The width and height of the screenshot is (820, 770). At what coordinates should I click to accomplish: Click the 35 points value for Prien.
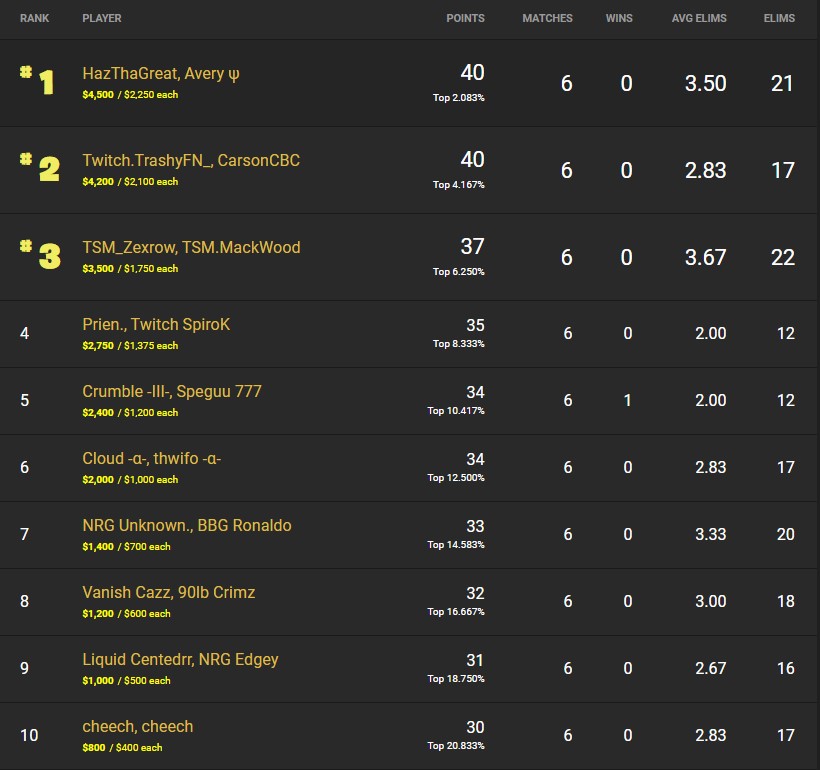point(475,325)
